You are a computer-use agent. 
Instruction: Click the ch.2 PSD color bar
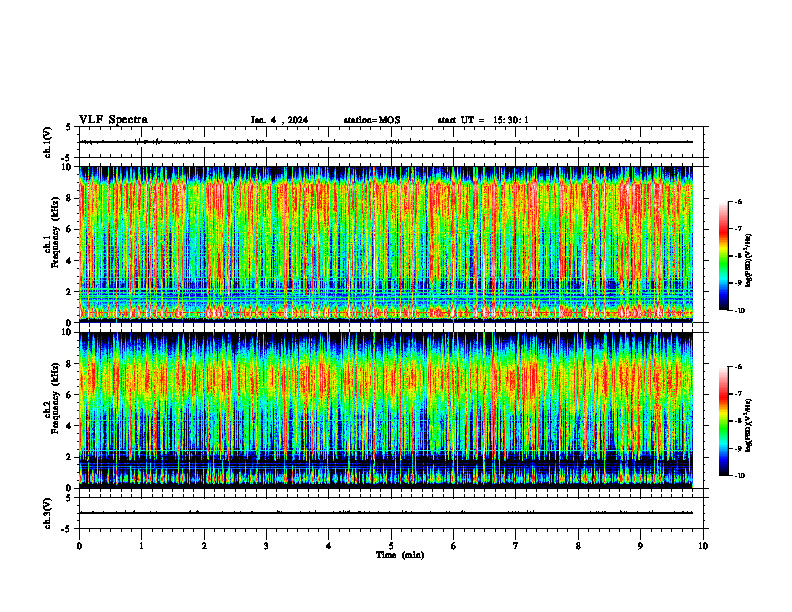tap(723, 421)
